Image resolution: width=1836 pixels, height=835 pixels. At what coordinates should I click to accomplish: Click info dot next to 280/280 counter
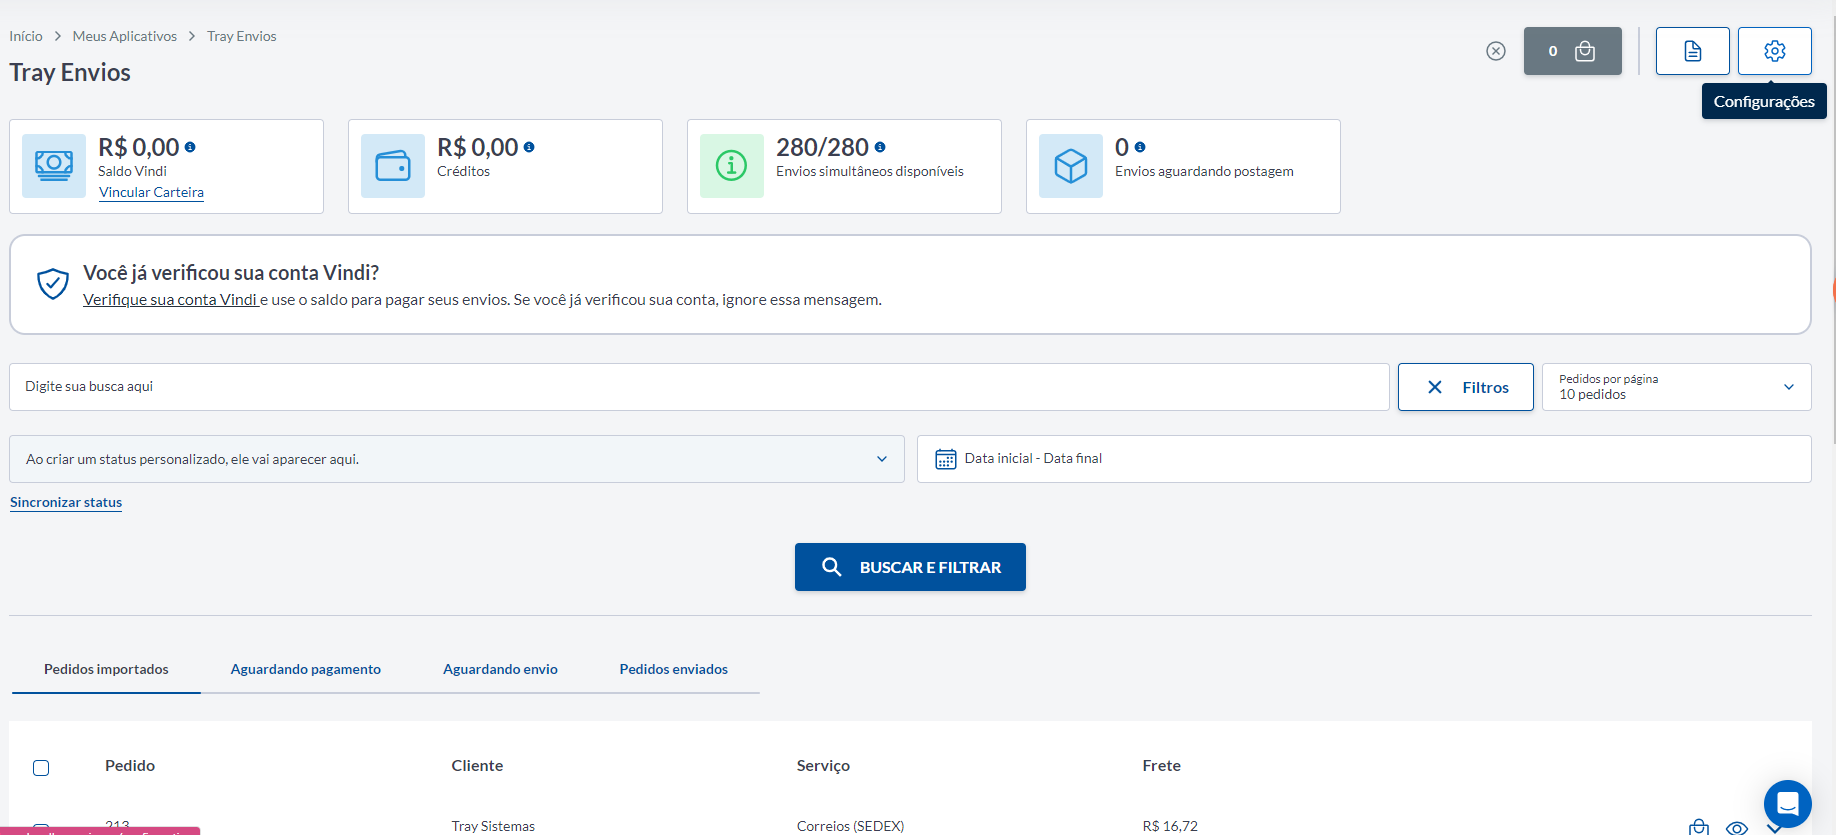tap(880, 147)
